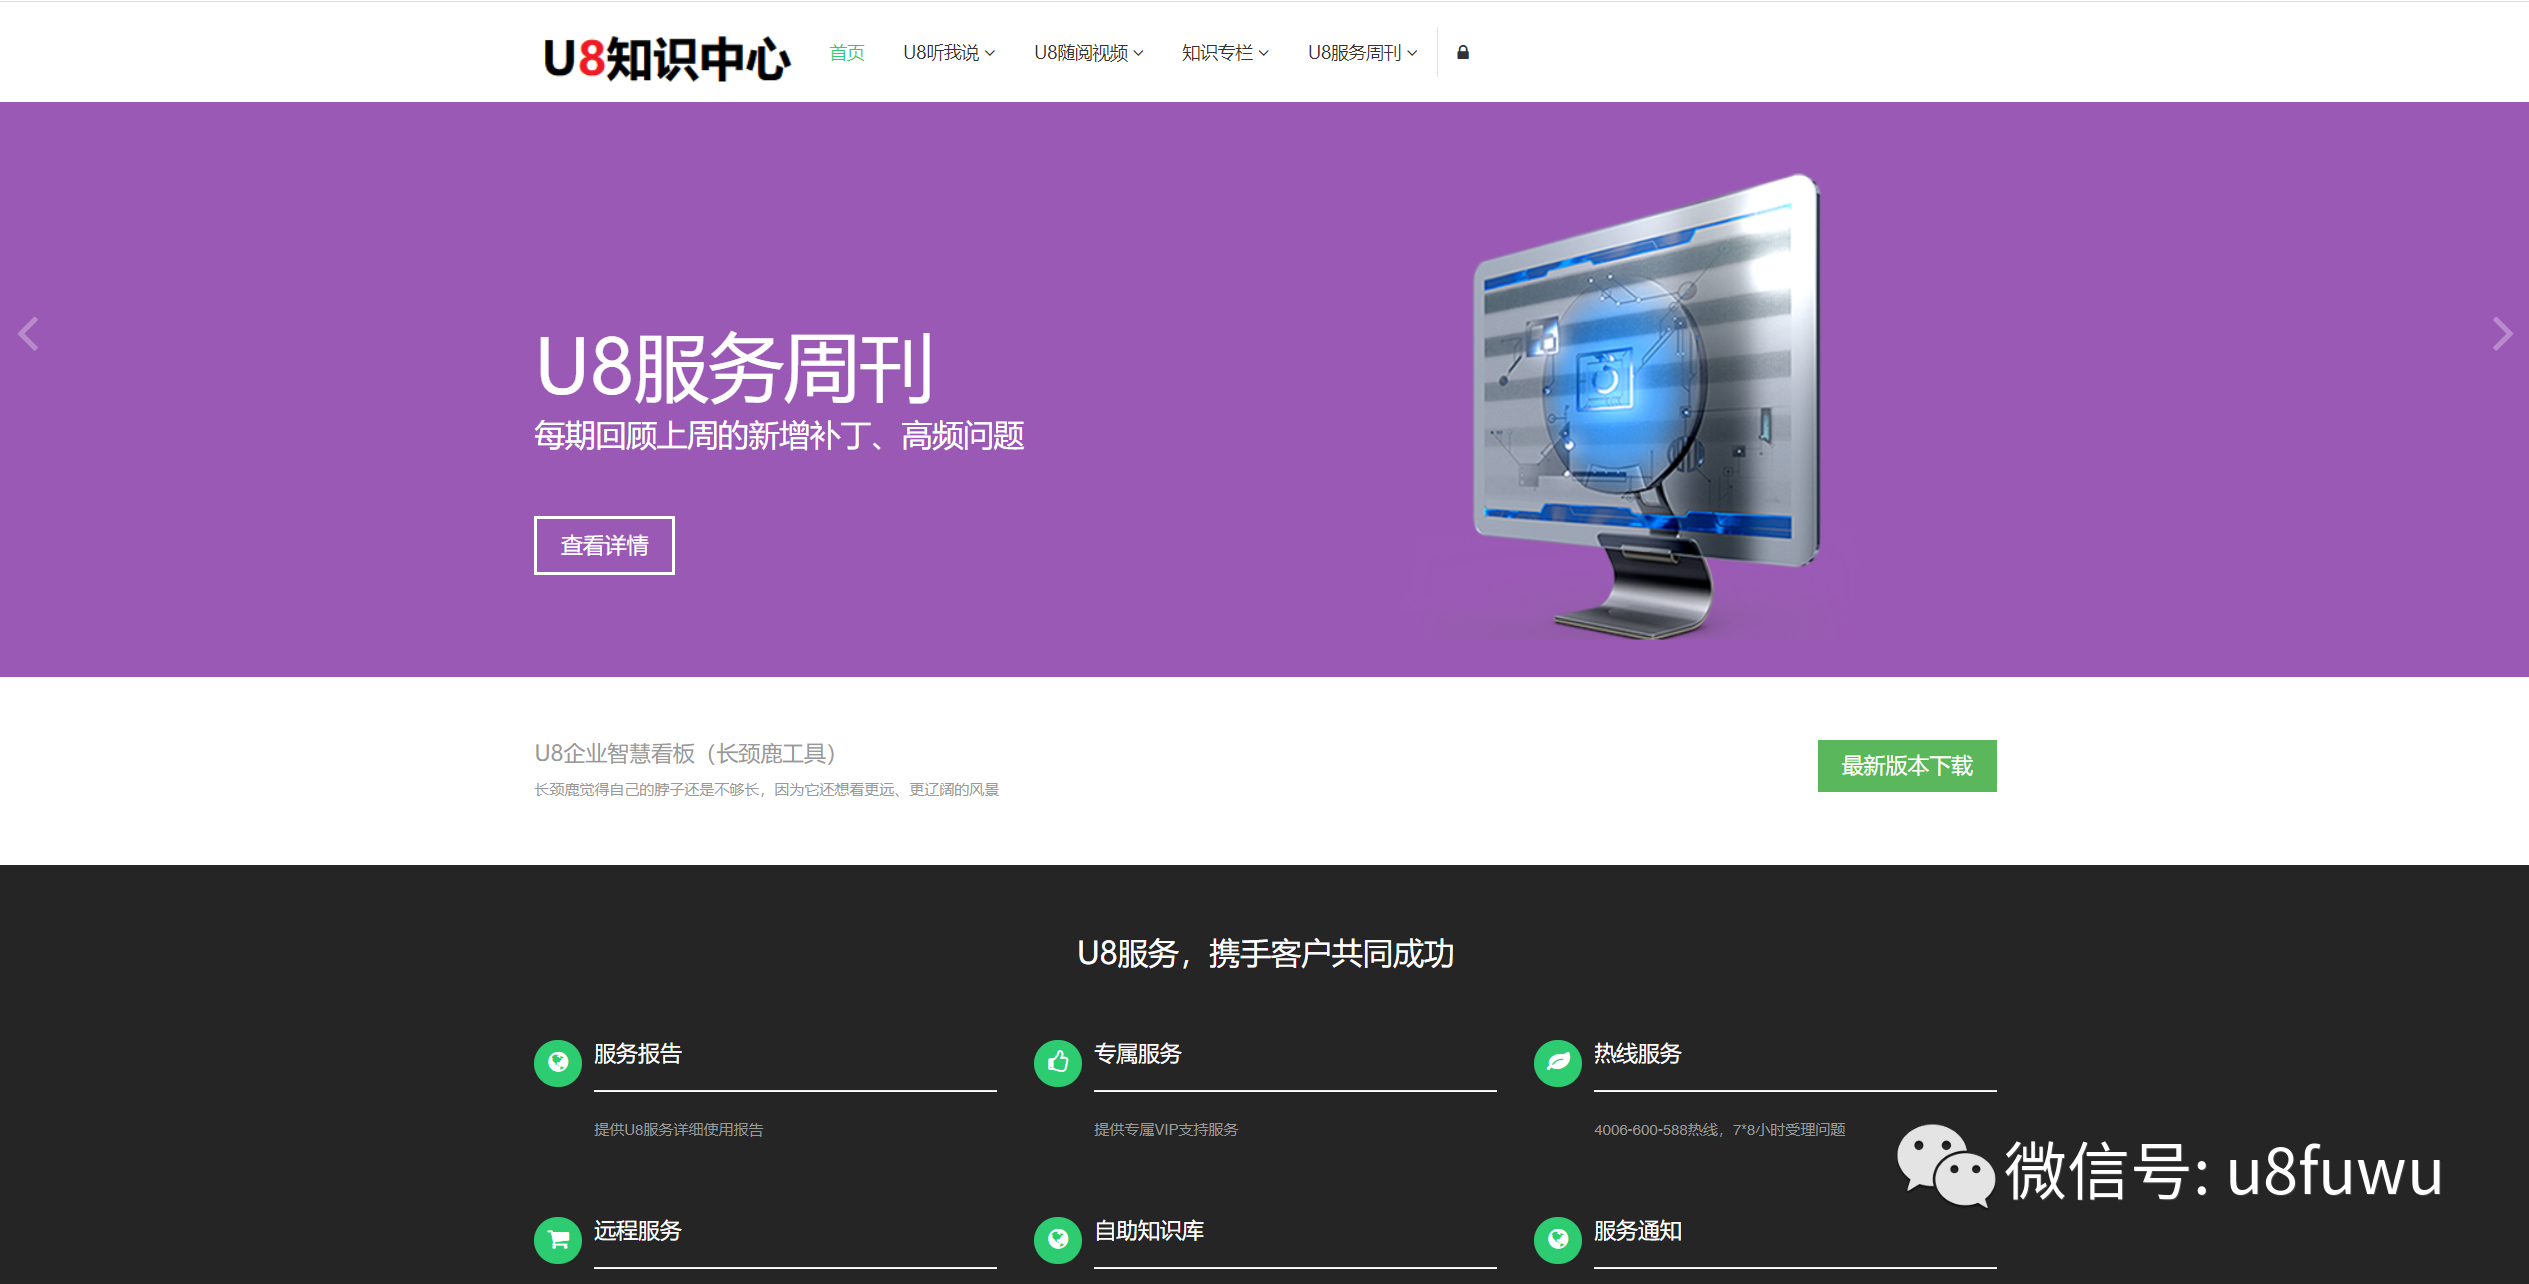Click the 查看详情 banner button

click(x=604, y=546)
